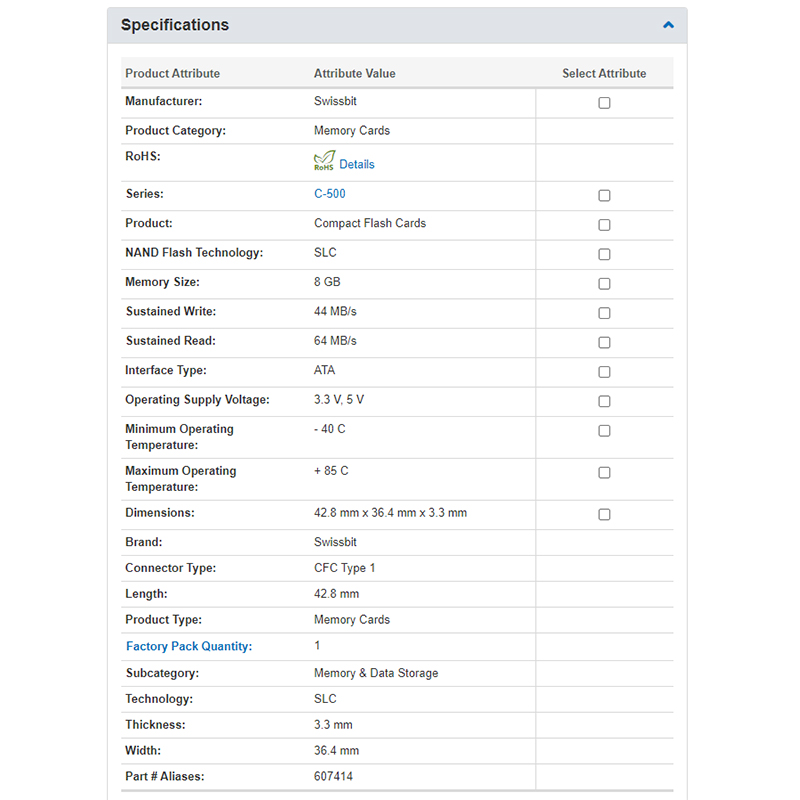Check the Interface Type ATA checkbox
800x800 pixels.
(604, 372)
